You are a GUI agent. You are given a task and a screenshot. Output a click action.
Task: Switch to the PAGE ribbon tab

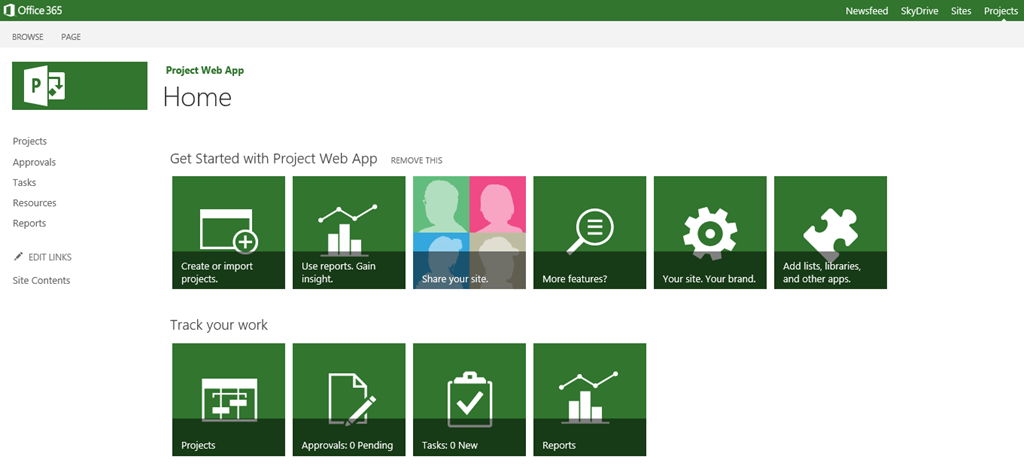click(71, 37)
